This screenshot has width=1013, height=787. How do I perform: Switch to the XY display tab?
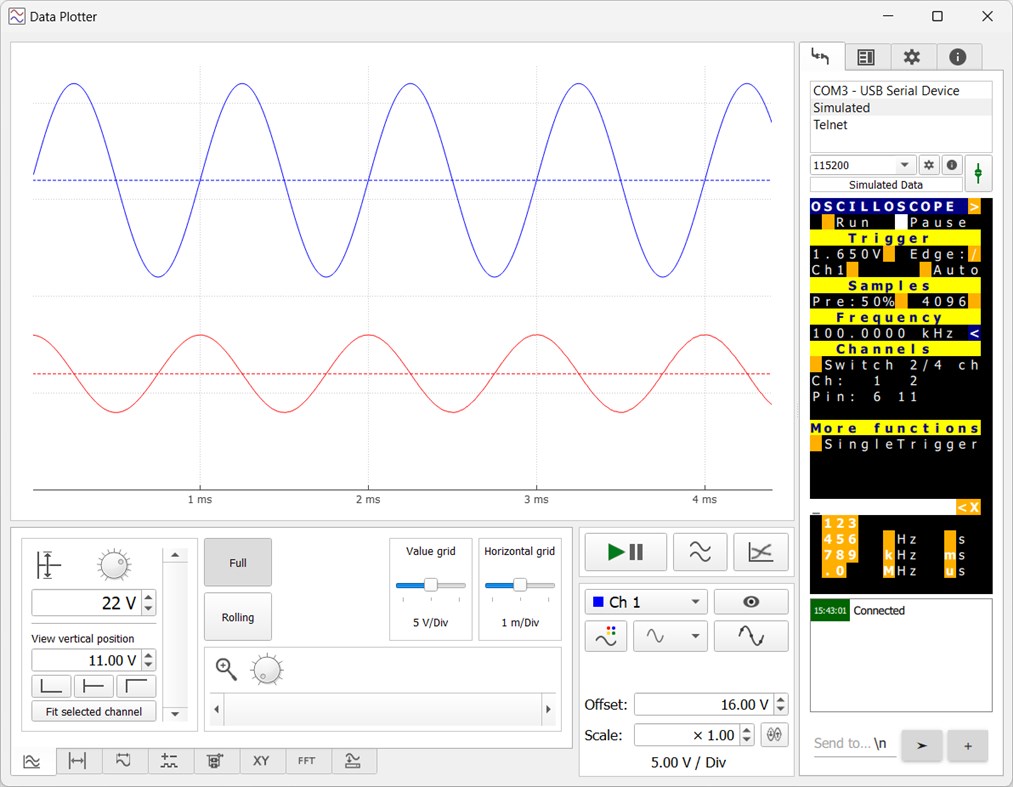click(x=261, y=761)
